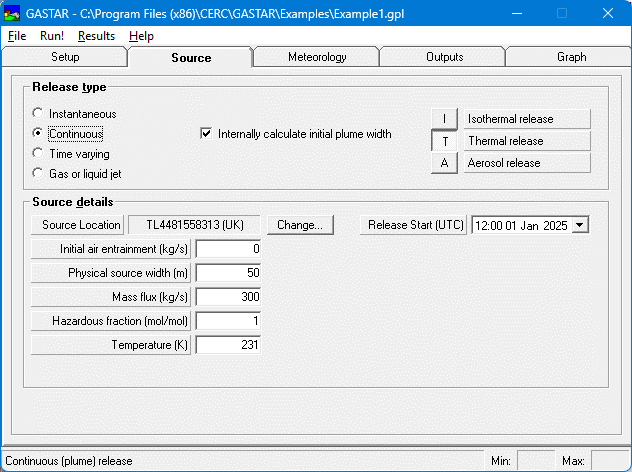632x472 pixels.
Task: Switch to the Meteorology tab
Action: pyautogui.click(x=317, y=57)
